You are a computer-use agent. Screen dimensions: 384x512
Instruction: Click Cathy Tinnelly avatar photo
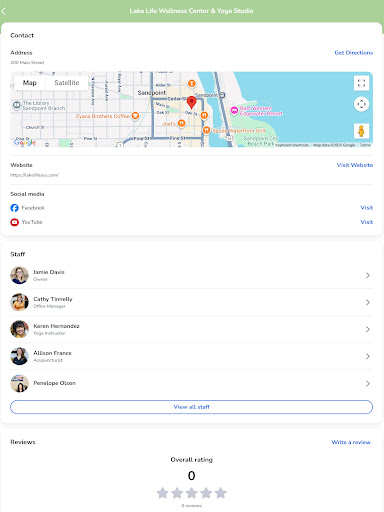(19, 302)
